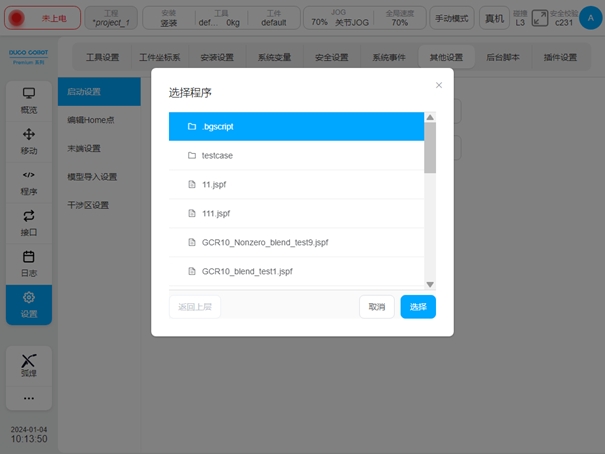Close the 选择程序 dialog with X
The image size is (605, 454).
438,85
